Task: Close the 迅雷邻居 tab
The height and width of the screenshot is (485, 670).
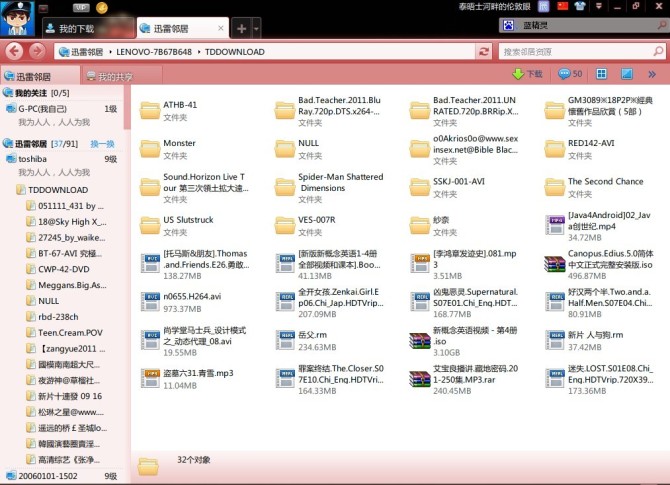Action: click(220, 28)
